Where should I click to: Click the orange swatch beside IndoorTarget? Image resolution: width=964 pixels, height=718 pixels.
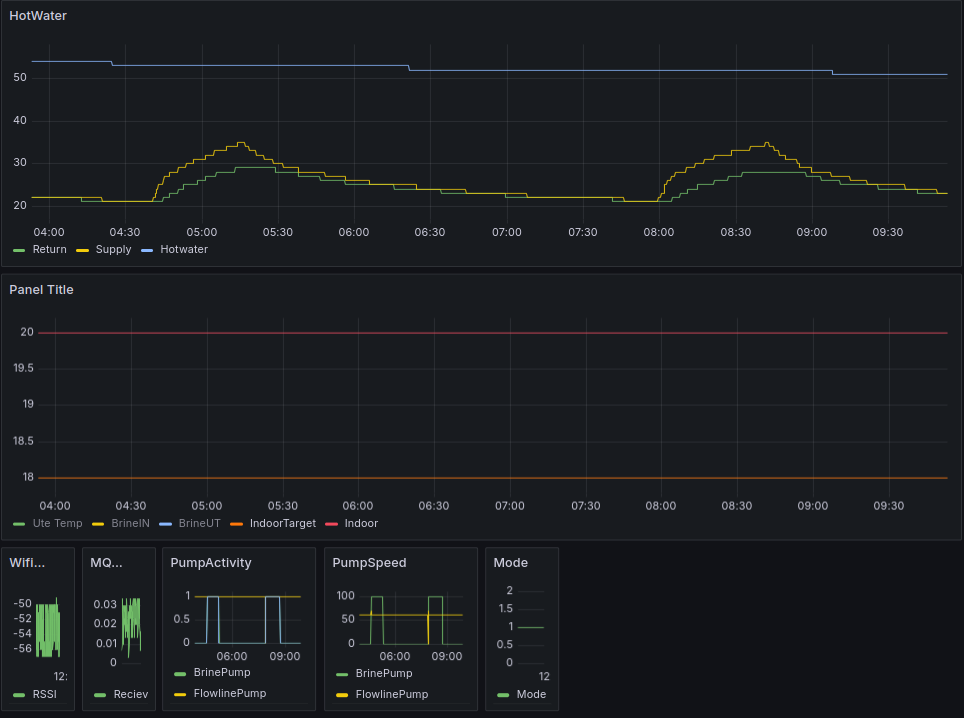(236, 524)
